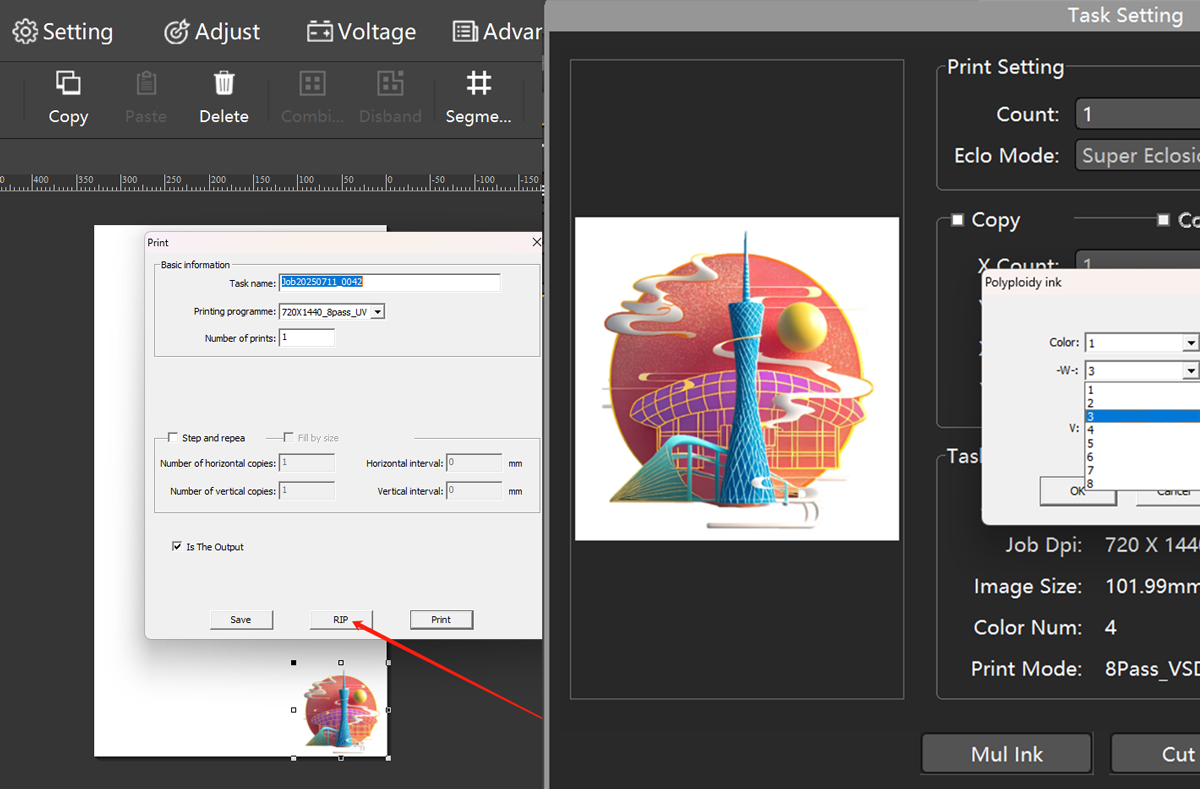Image resolution: width=1200 pixels, height=789 pixels.
Task: Click the -W- dropdown in Polyploidy ink
Action: [x=1191, y=371]
